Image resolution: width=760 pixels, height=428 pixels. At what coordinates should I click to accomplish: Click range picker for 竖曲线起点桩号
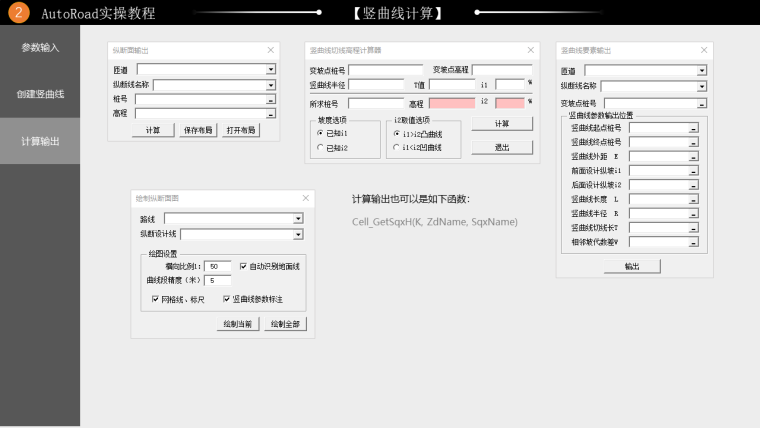[x=693, y=128]
